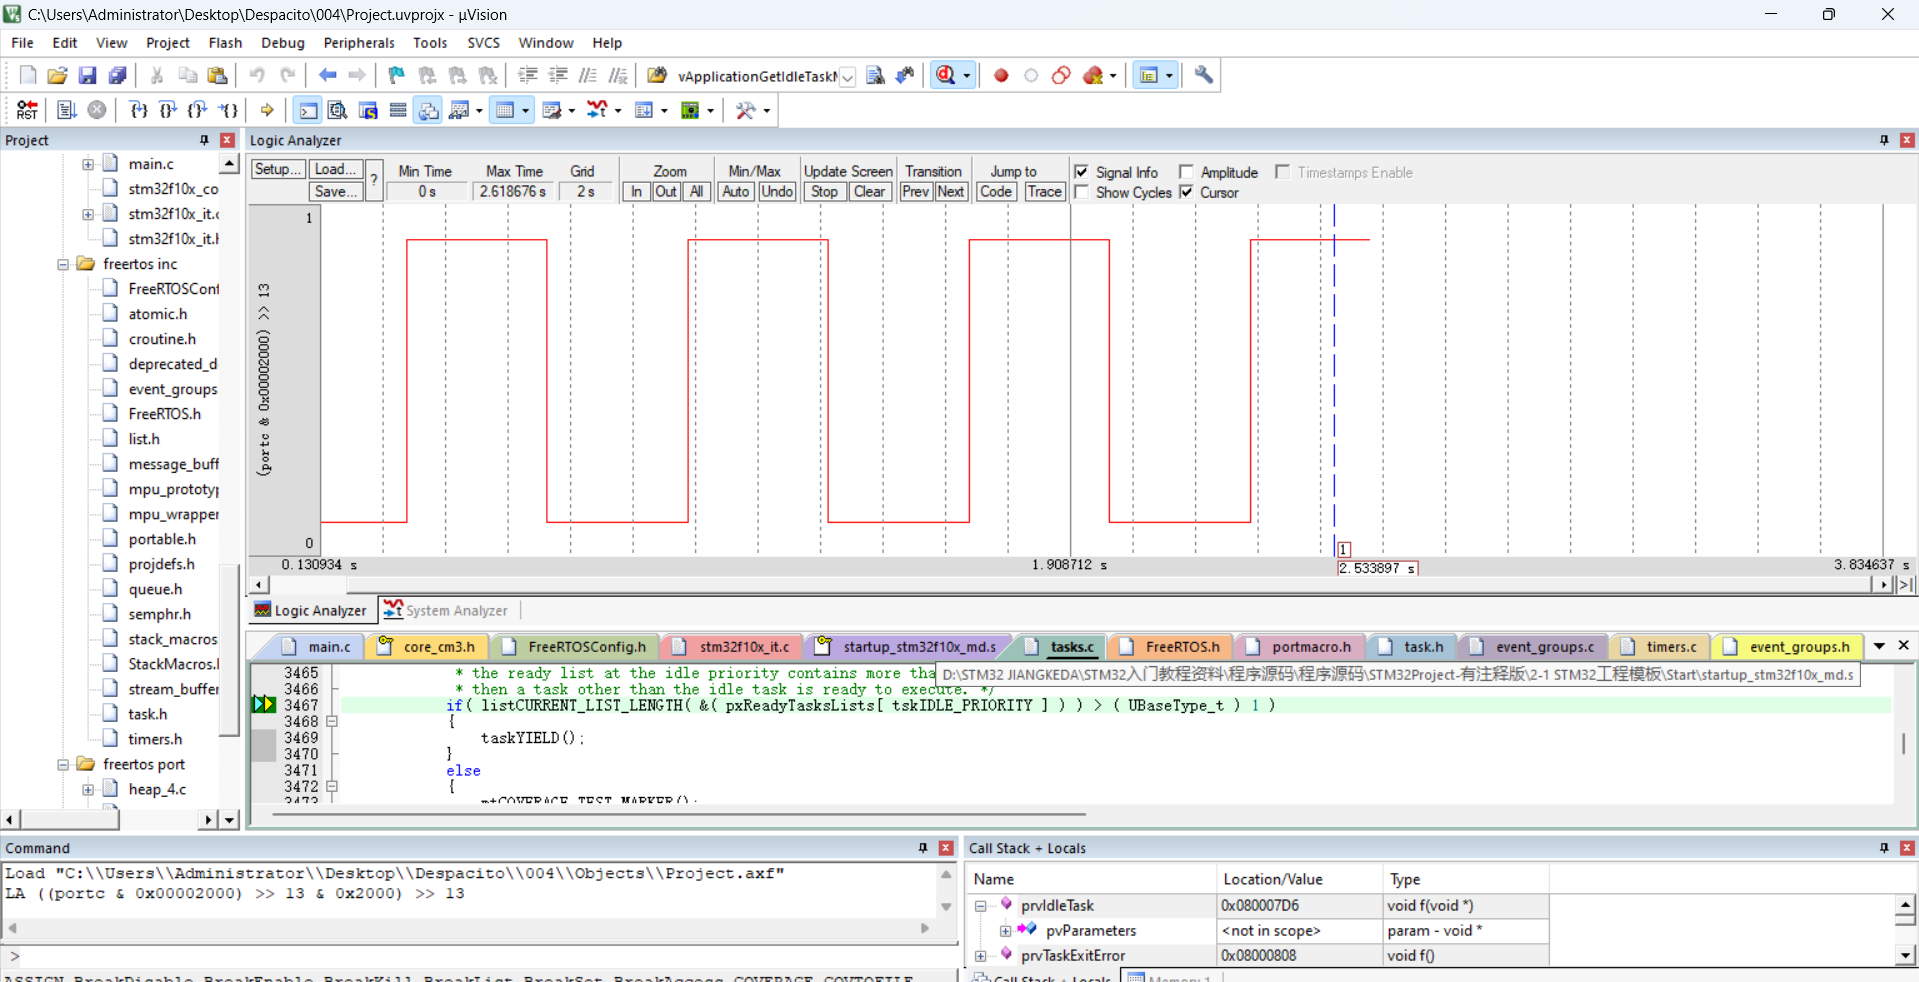Switch to the main.c editor tab

coord(318,647)
